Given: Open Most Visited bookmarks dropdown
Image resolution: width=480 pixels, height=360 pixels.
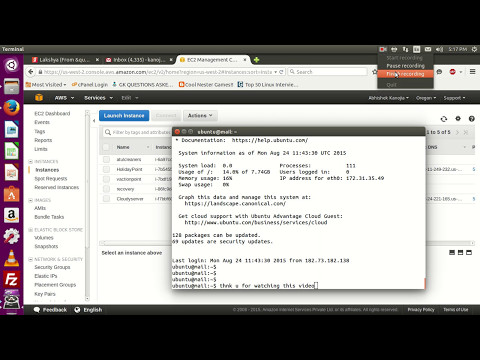Looking at the screenshot, I should pos(46,85).
